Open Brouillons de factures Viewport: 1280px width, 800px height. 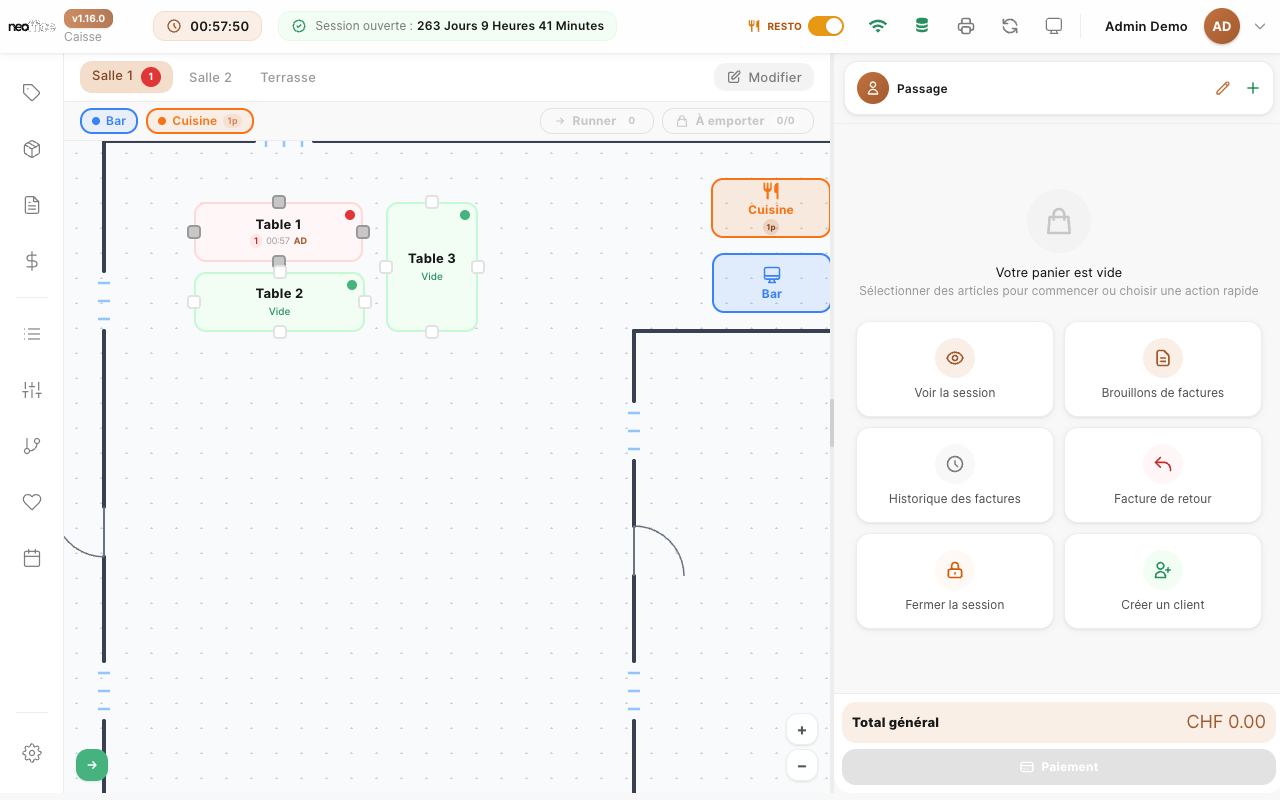pos(1163,369)
